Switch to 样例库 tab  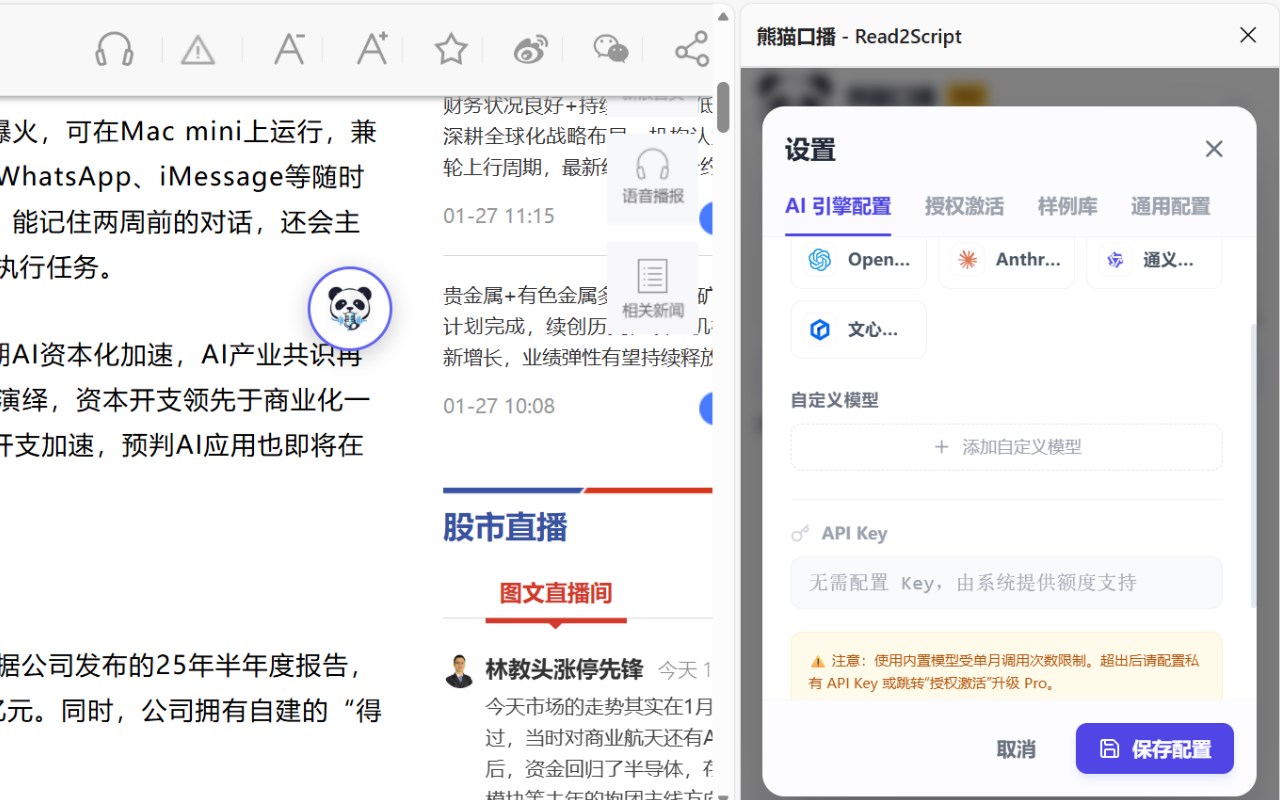click(1067, 207)
